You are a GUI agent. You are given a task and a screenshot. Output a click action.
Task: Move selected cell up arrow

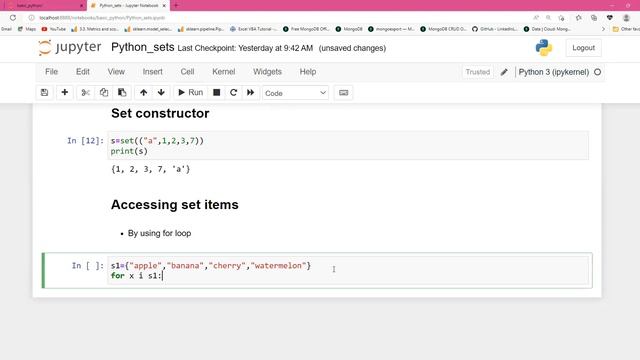[143, 93]
